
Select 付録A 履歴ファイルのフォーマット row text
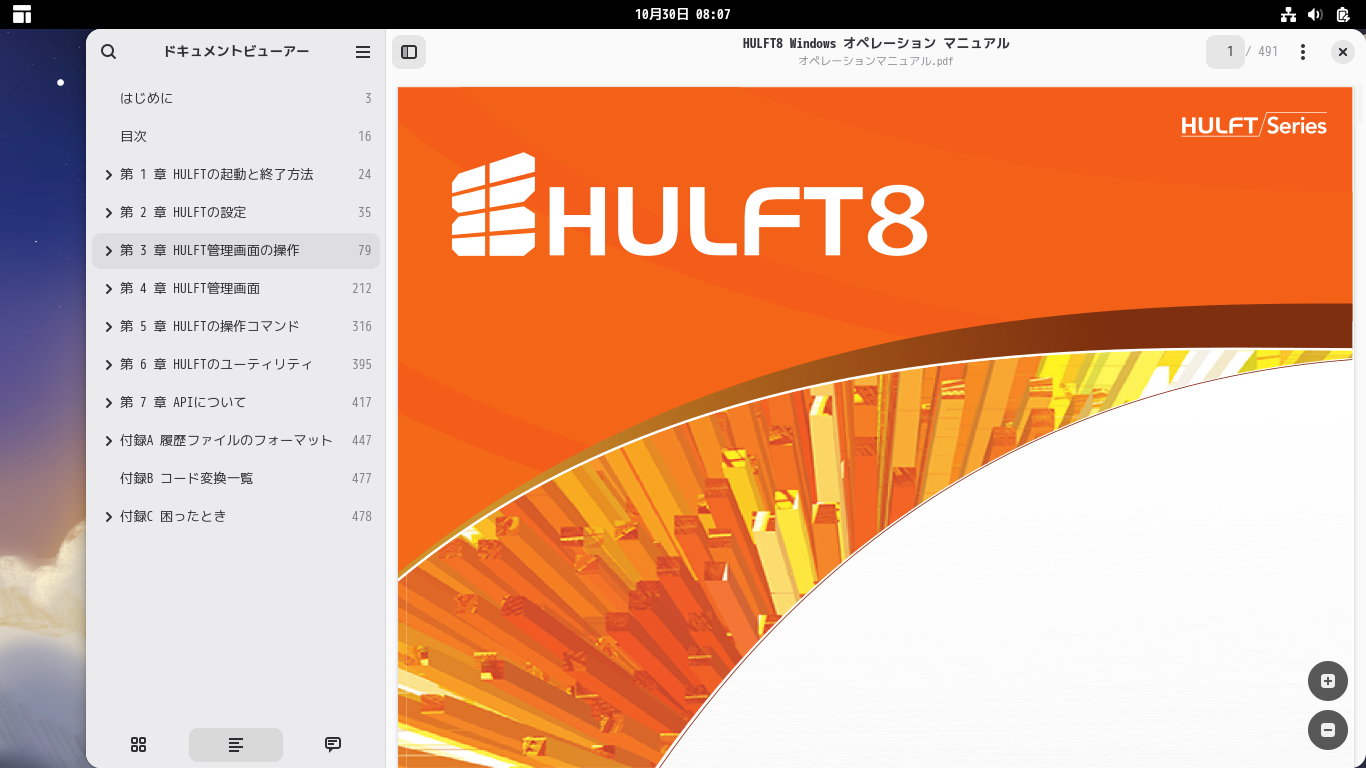point(226,440)
